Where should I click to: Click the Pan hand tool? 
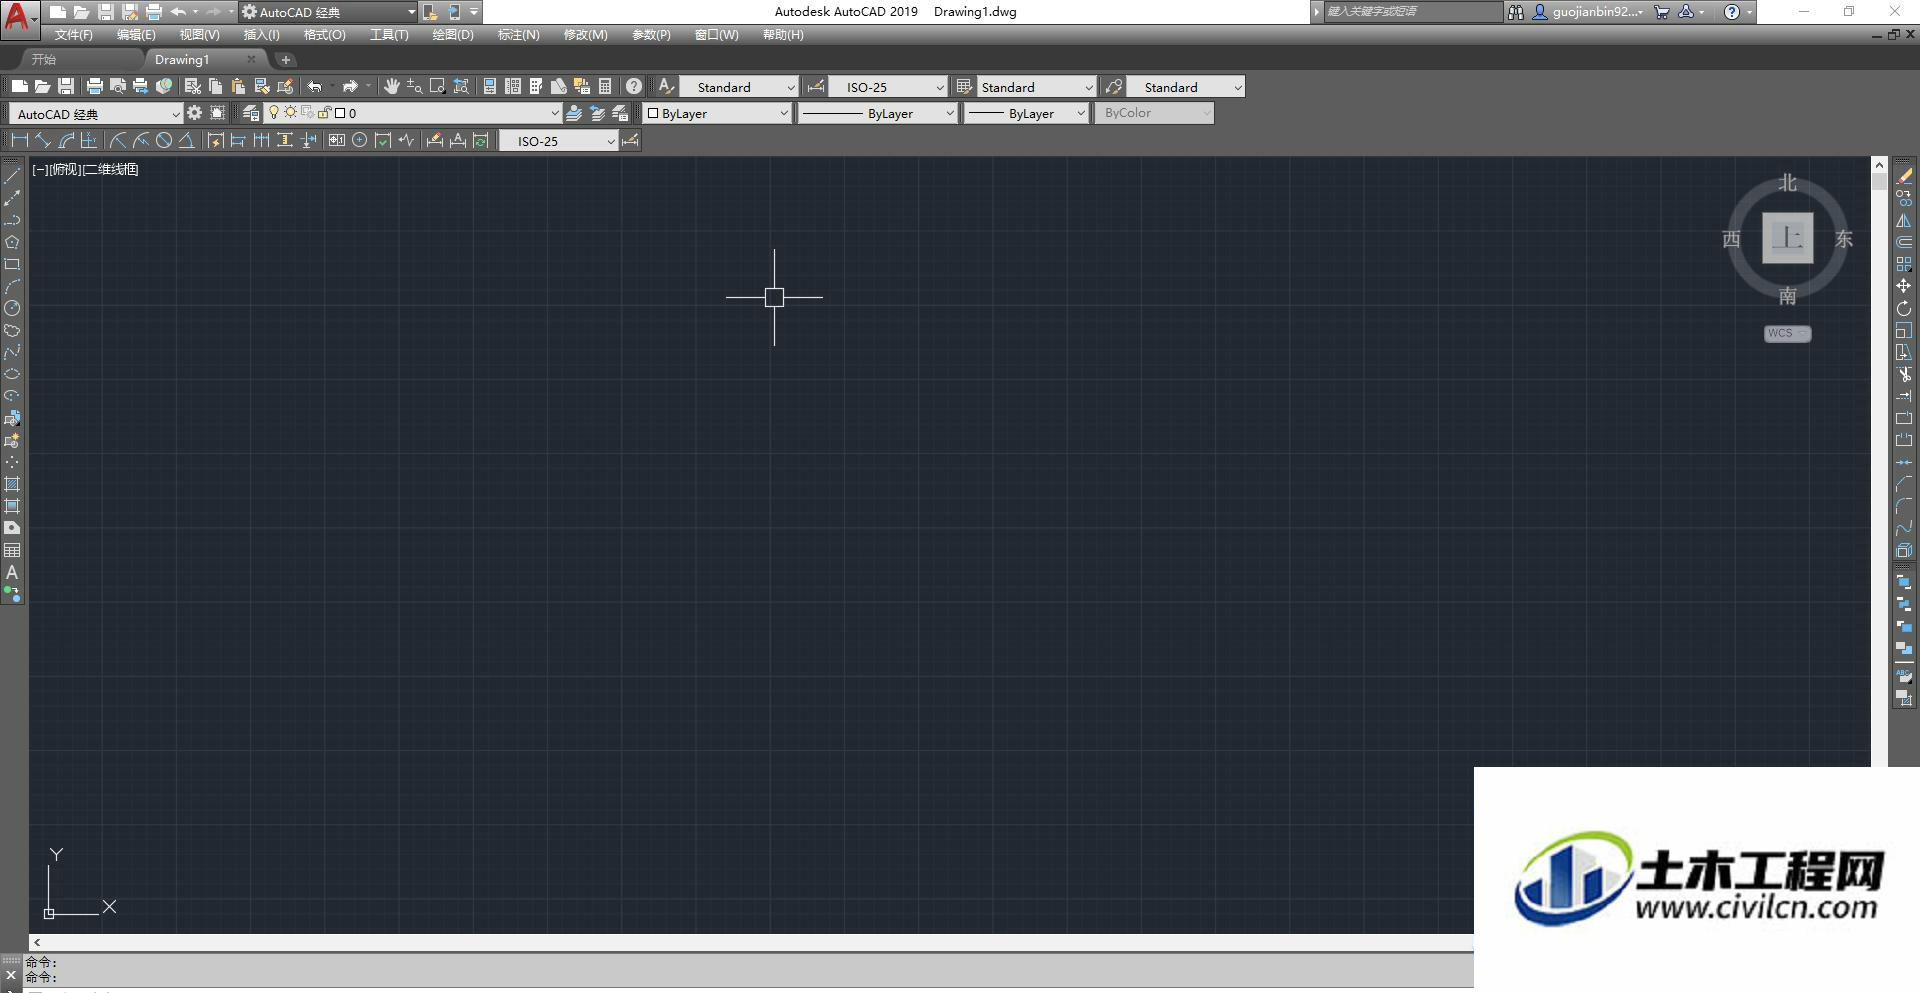pos(391,86)
